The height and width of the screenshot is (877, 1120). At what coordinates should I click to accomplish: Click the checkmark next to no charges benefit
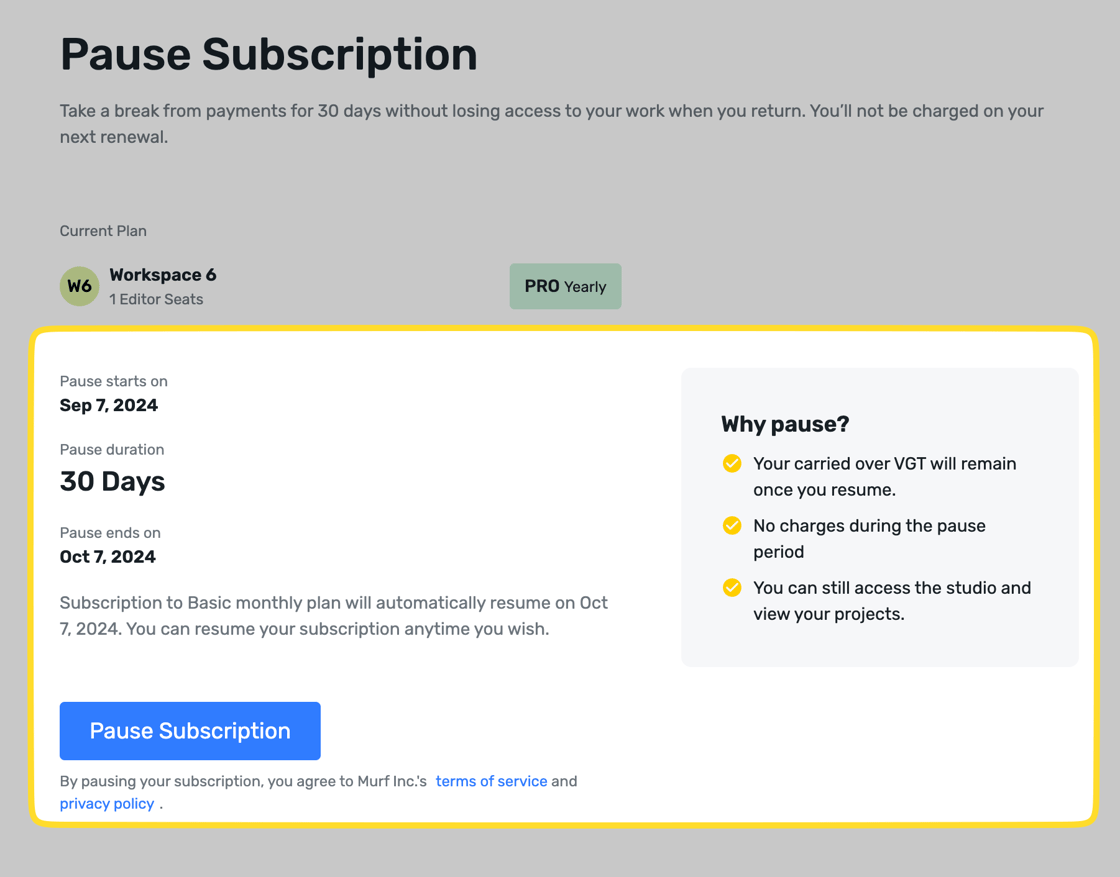click(732, 525)
